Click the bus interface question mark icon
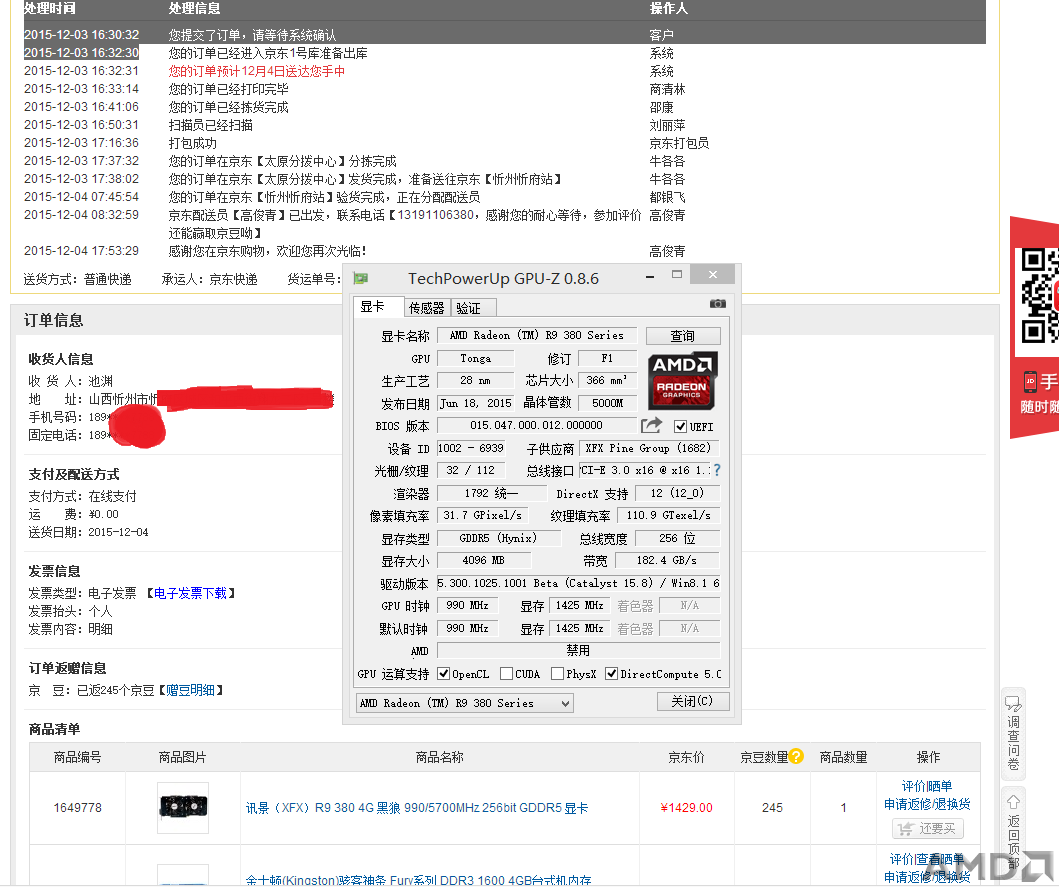The image size is (1059, 887). 717,470
